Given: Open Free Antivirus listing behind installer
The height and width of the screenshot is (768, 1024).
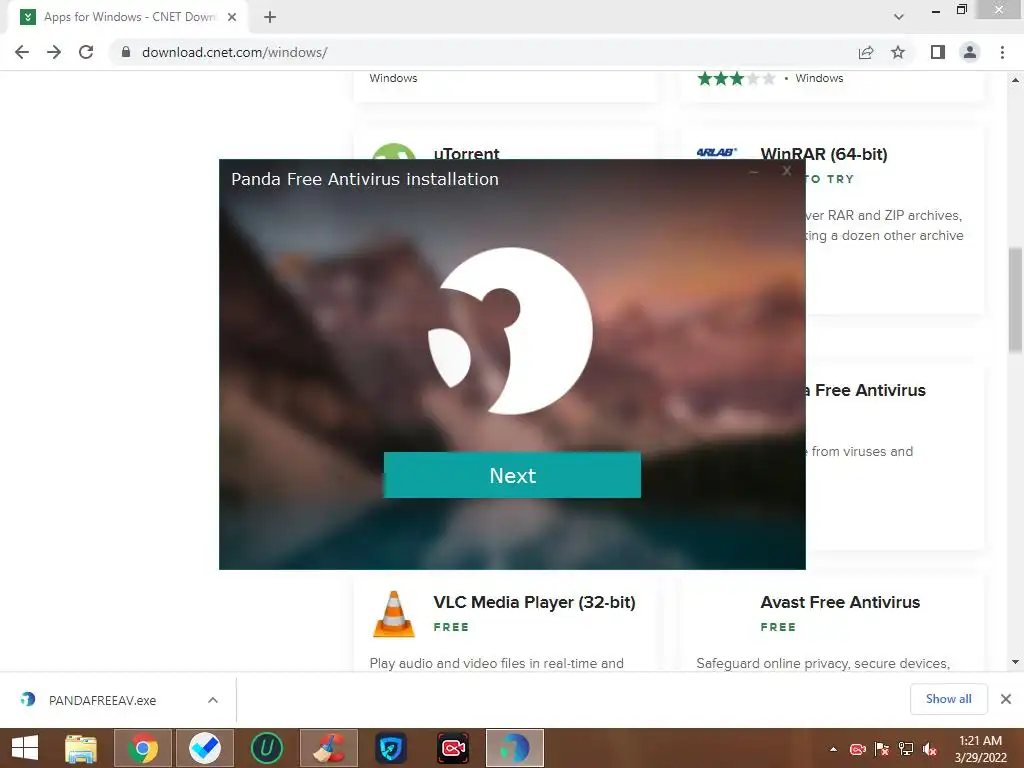Looking at the screenshot, I should point(866,391).
